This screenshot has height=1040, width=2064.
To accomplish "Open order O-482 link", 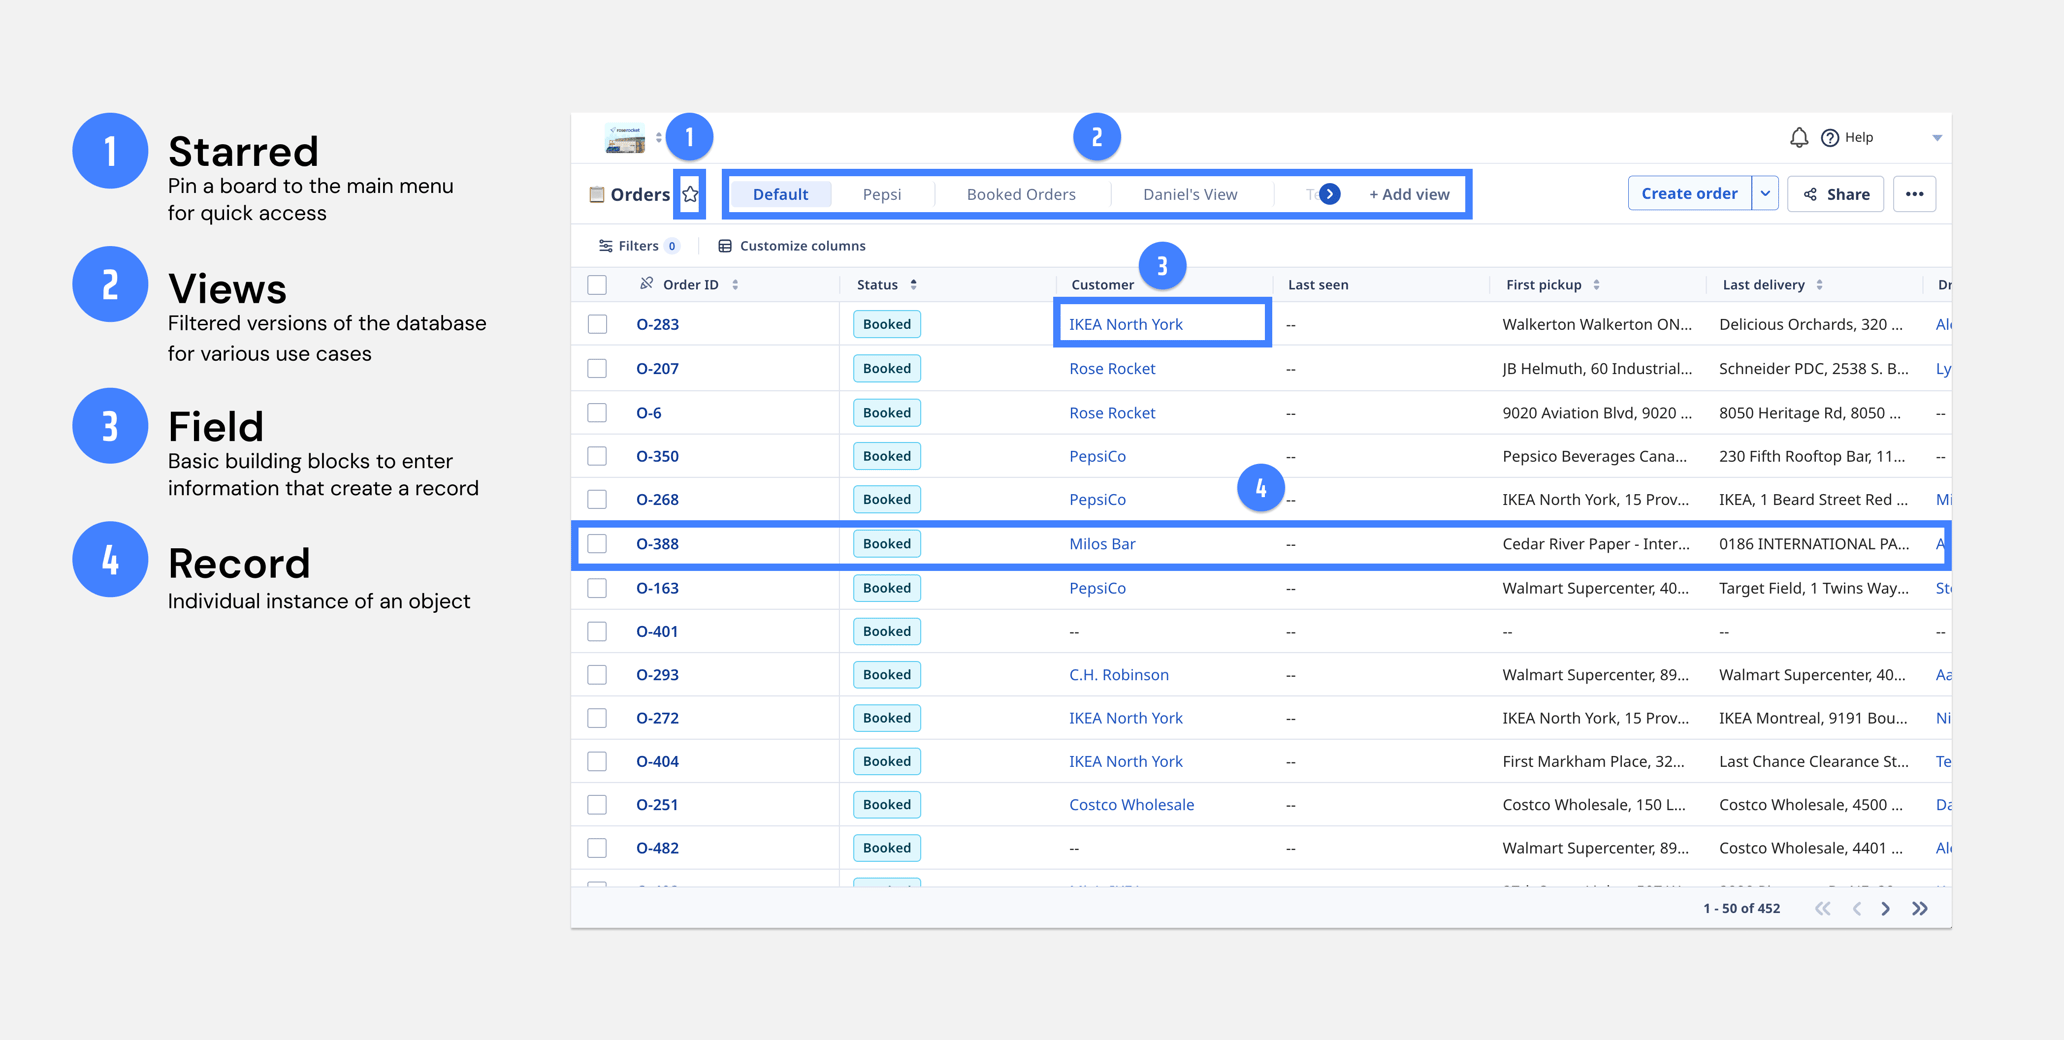I will [657, 848].
